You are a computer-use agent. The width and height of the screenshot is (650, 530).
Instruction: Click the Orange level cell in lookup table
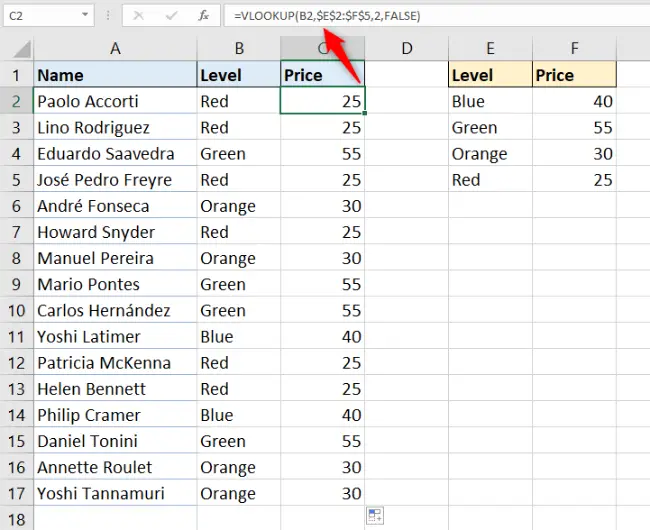(490, 154)
